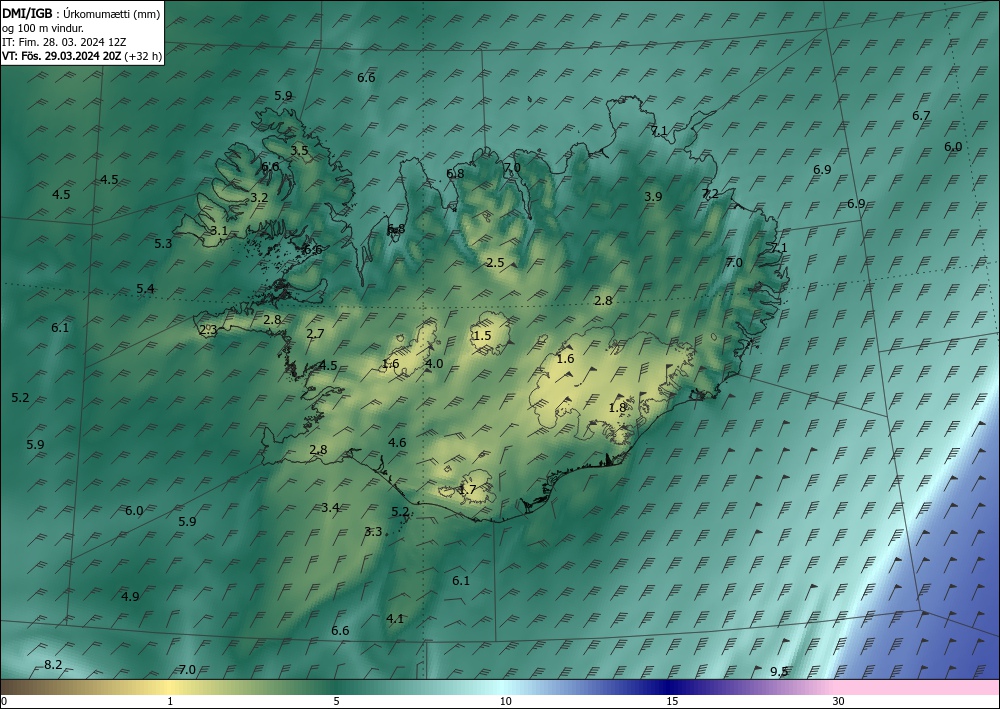Click the 4.0 value near Langjökull
Image resolution: width=1000 pixels, height=709 pixels.
[x=434, y=364]
